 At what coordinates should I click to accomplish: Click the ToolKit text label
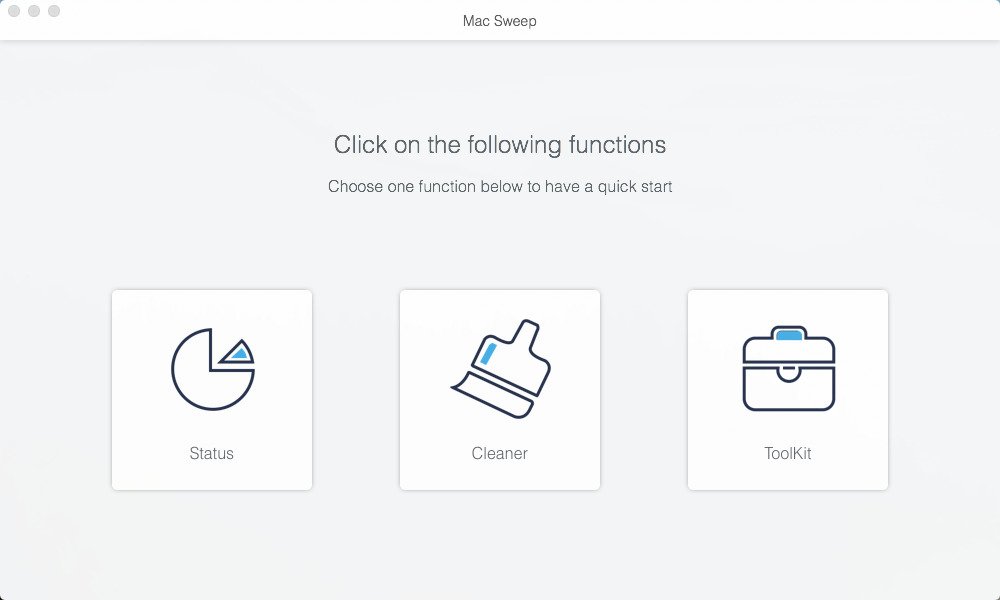[788, 453]
